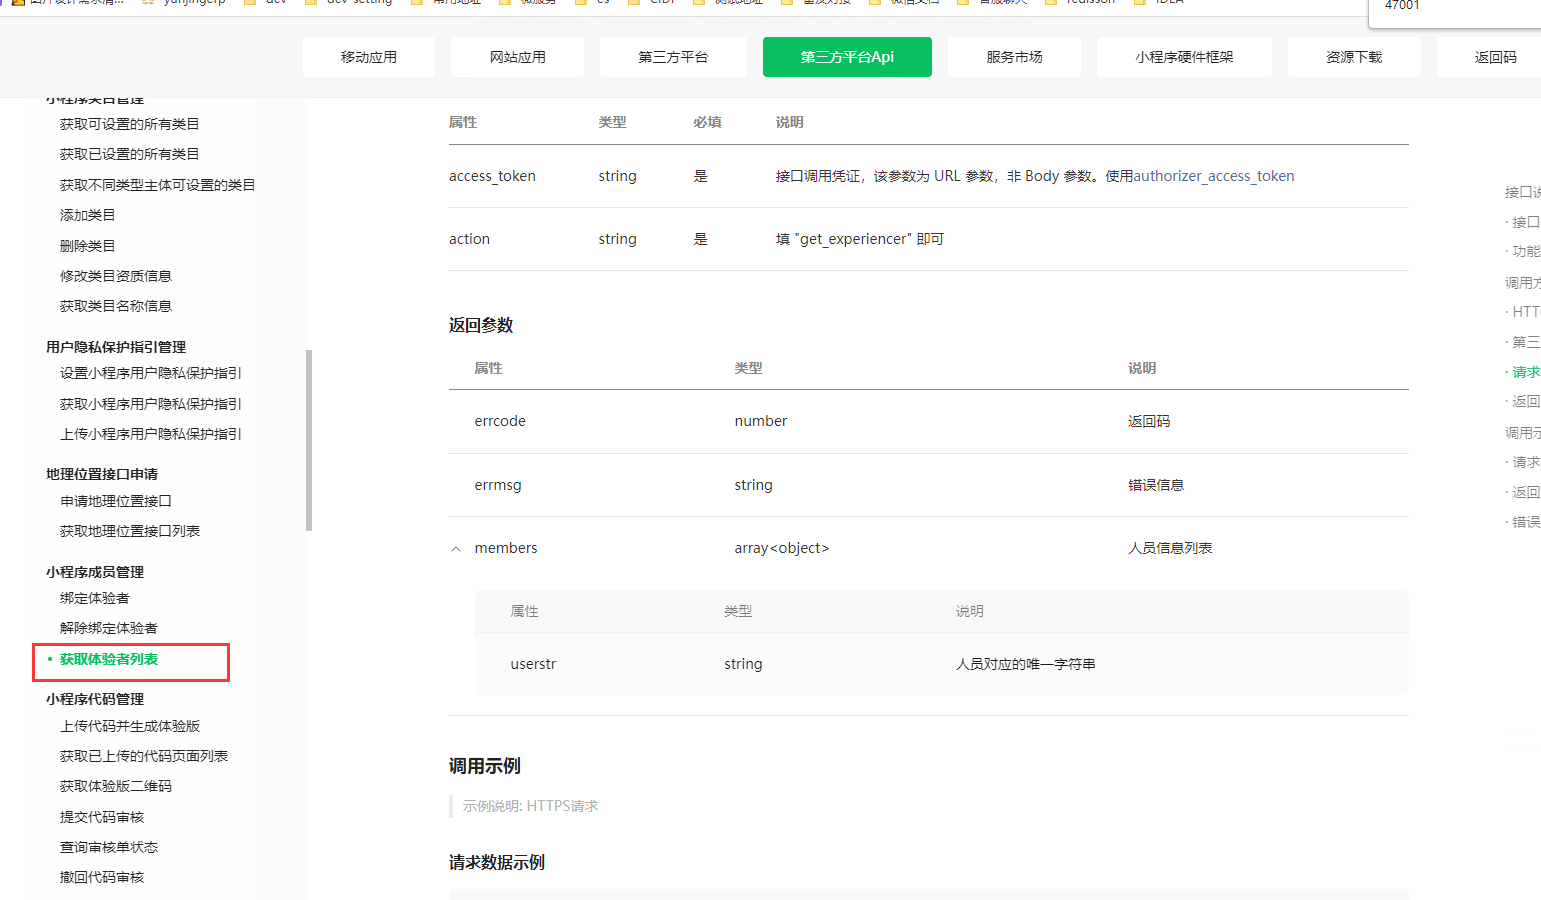This screenshot has height=900, width=1541.
Task: Open 获取地理位置接口列表
Action: 130,531
